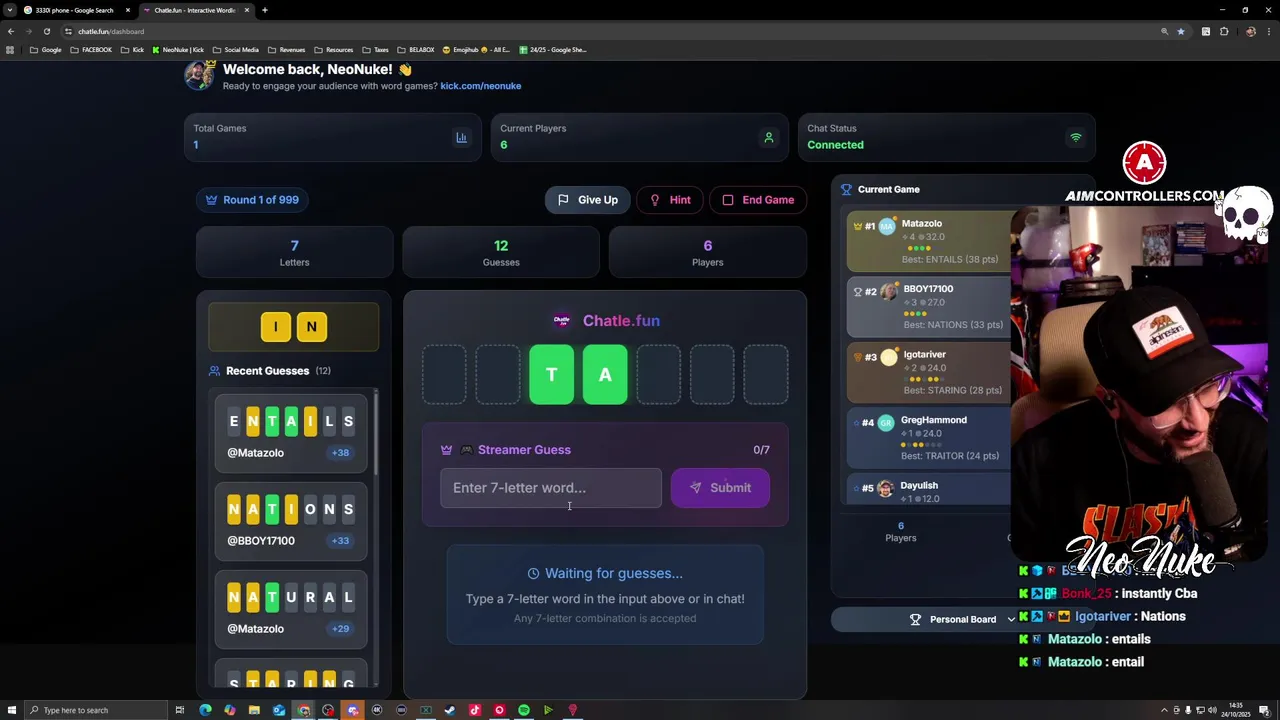This screenshot has height=720, width=1280.
Task: Click the Current Players person icon
Action: 768,138
